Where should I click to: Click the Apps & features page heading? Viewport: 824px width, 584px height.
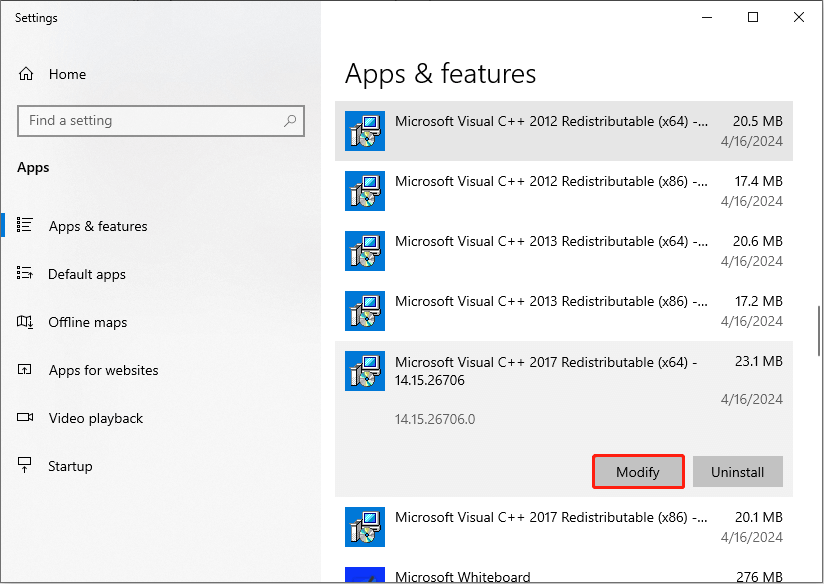pos(440,74)
